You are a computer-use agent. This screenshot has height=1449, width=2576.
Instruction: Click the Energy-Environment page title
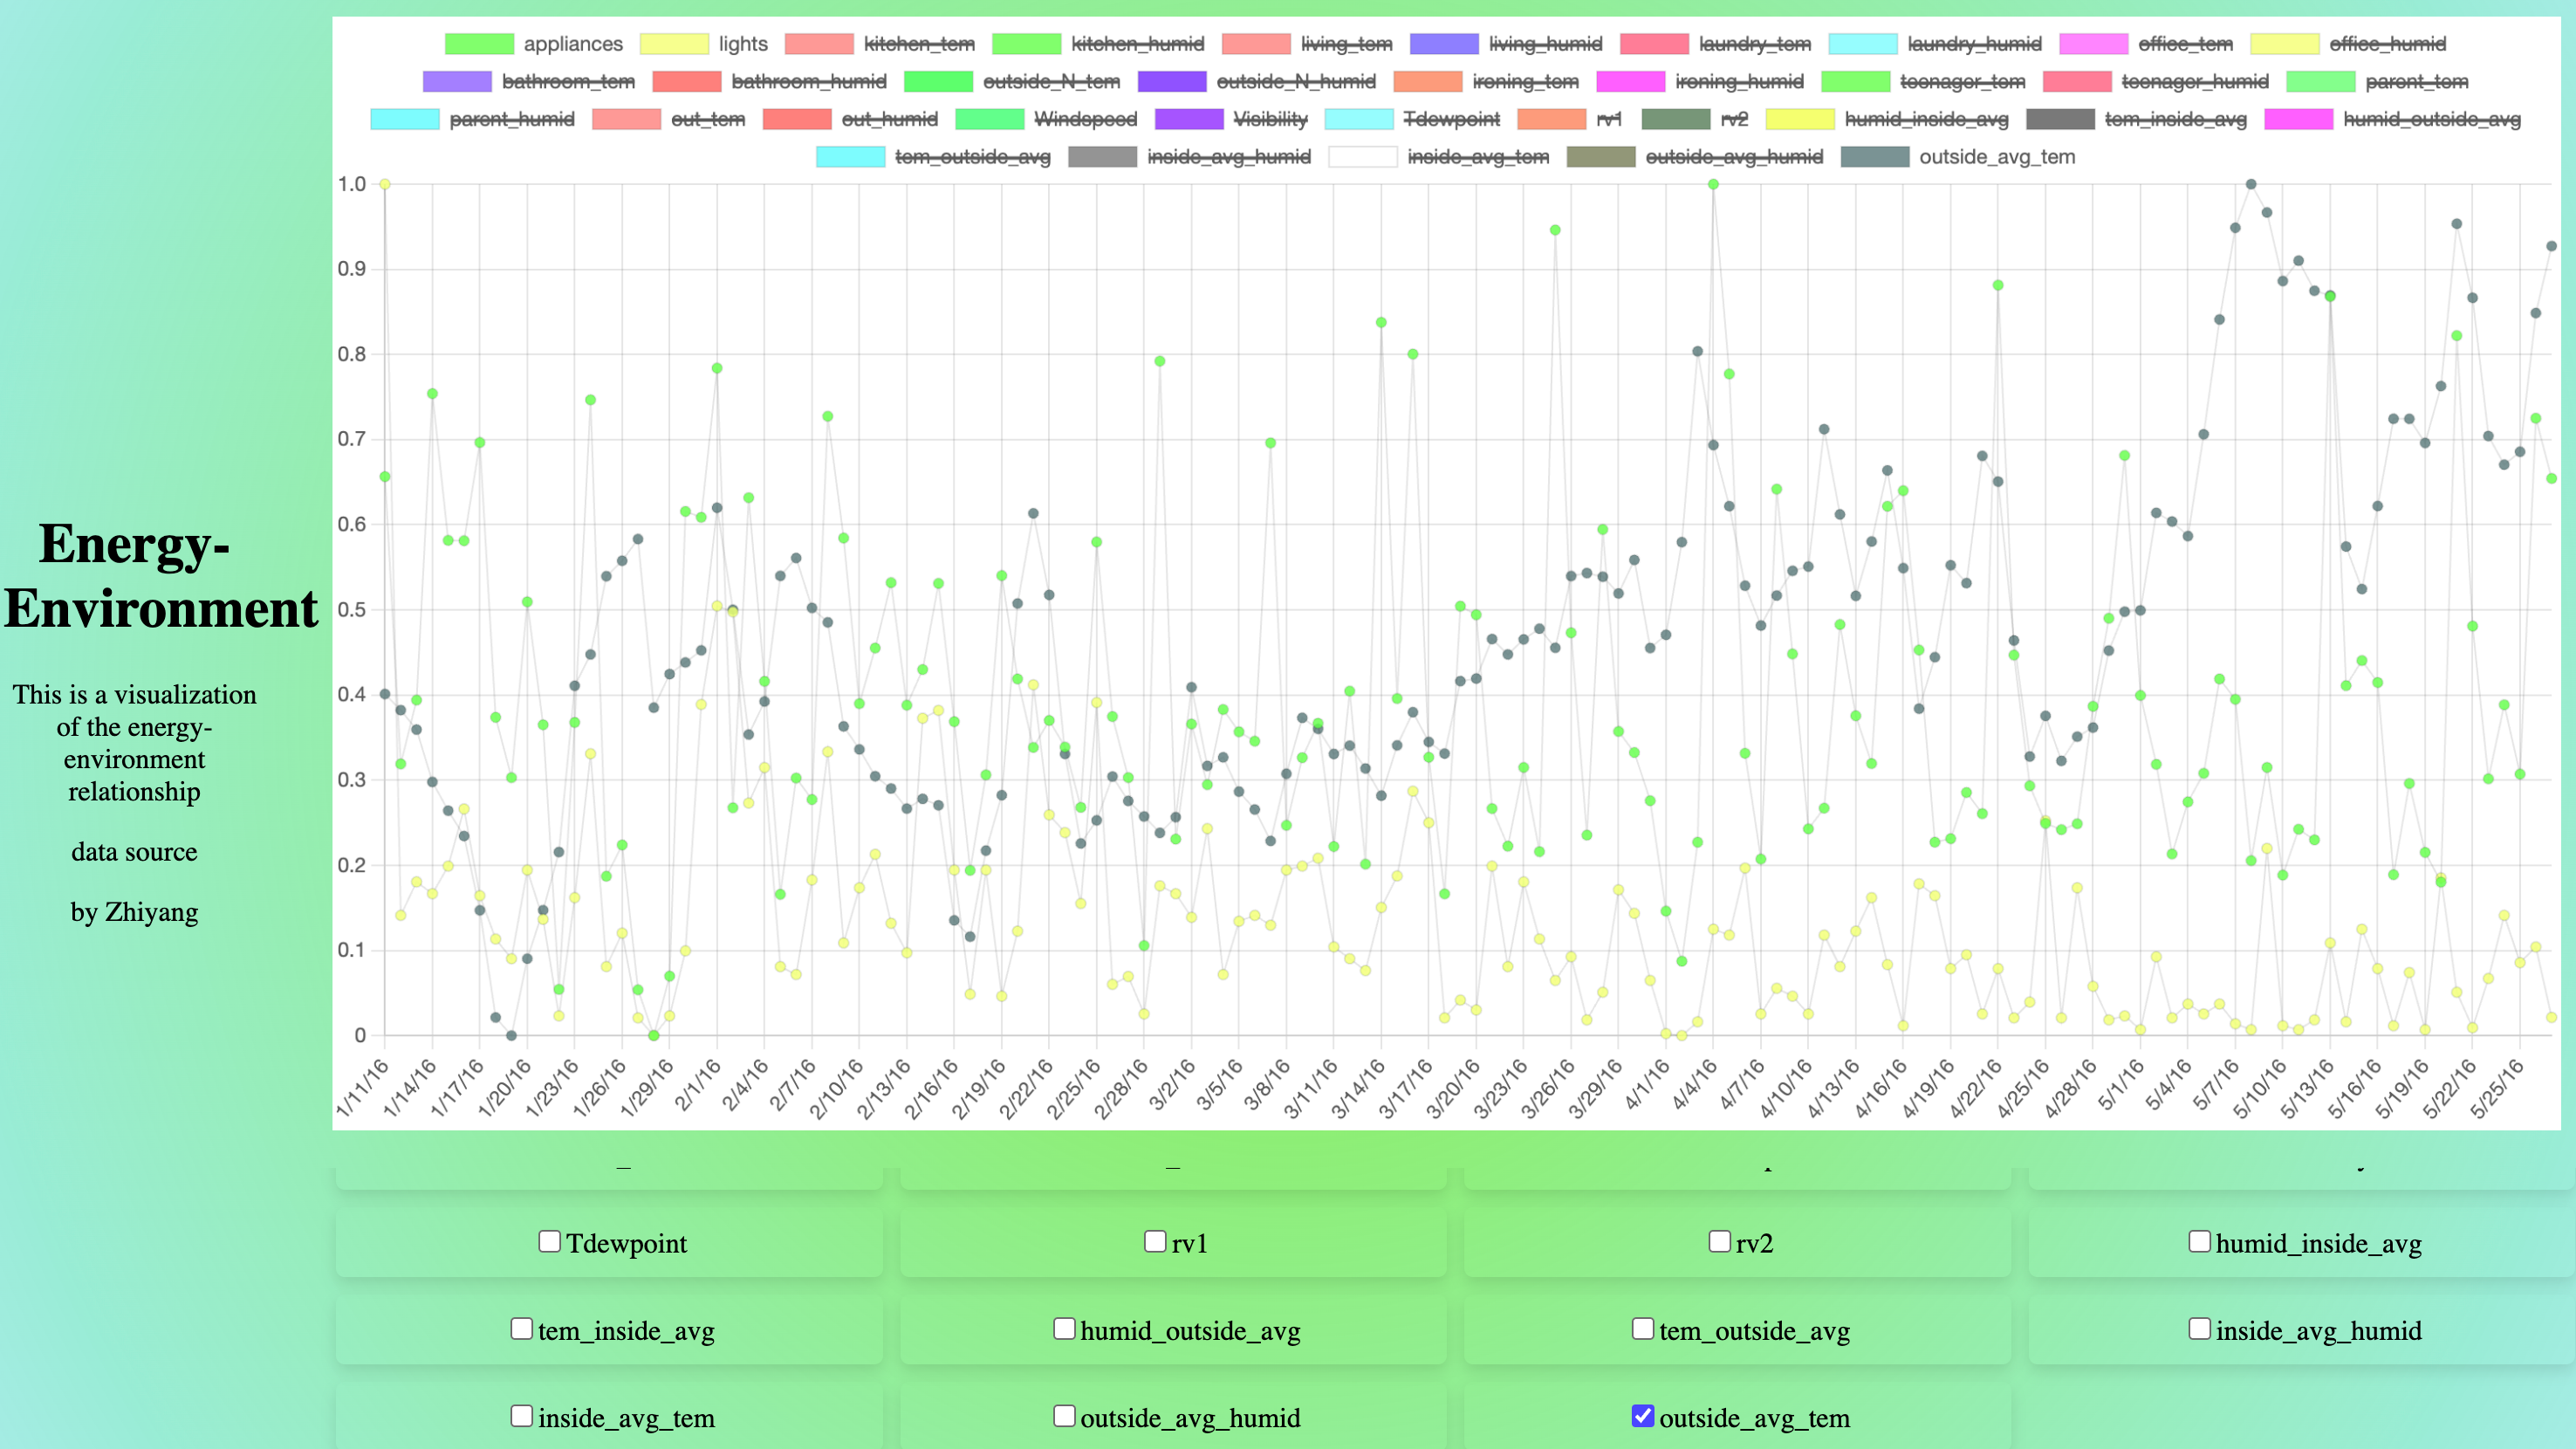(x=160, y=576)
